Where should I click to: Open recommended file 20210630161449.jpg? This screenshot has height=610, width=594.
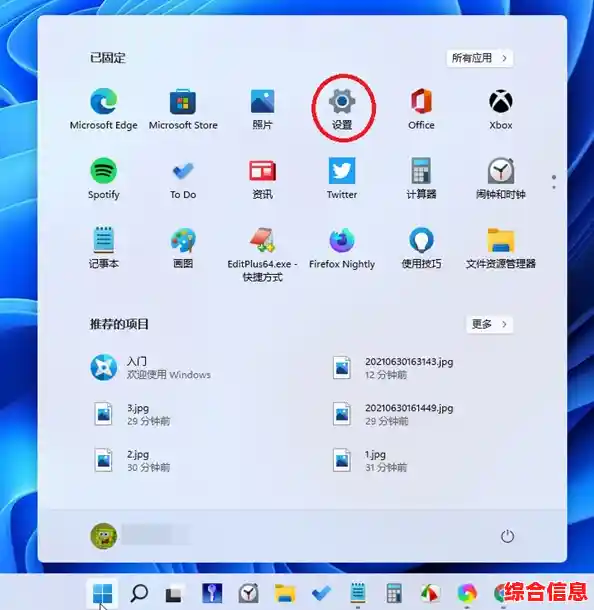(393, 414)
